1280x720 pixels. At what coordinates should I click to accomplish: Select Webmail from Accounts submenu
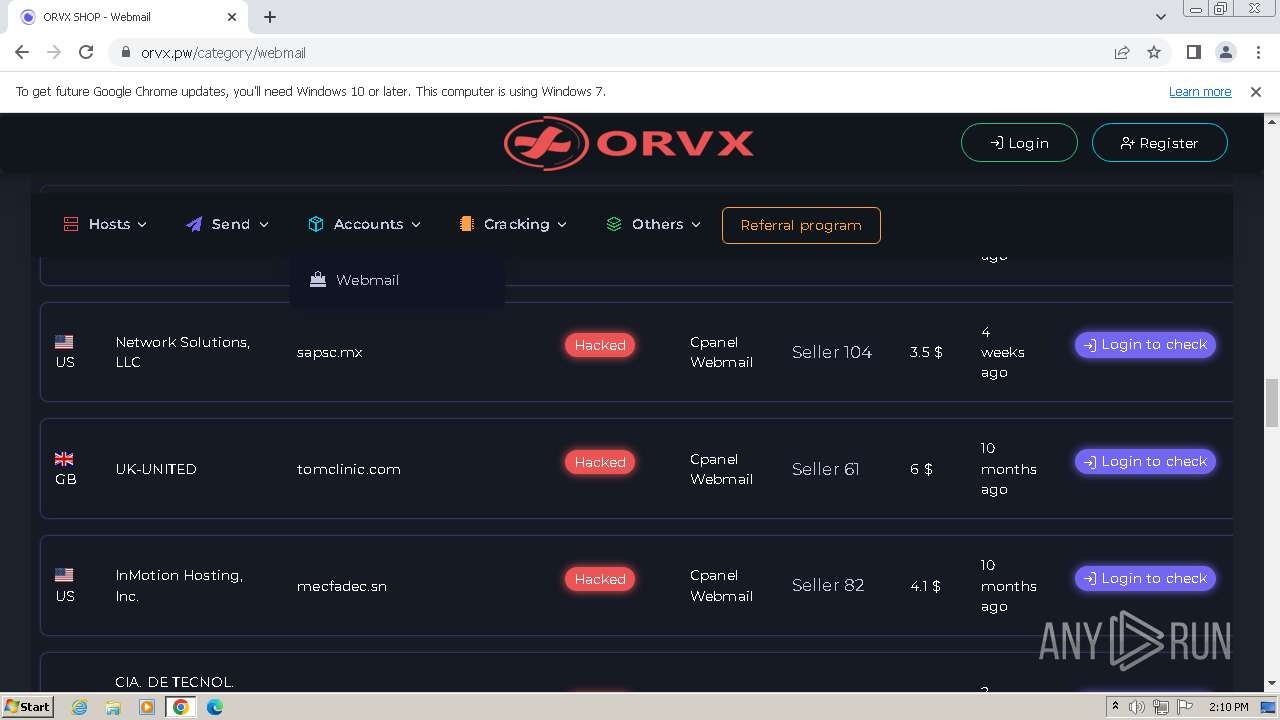[x=397, y=280]
